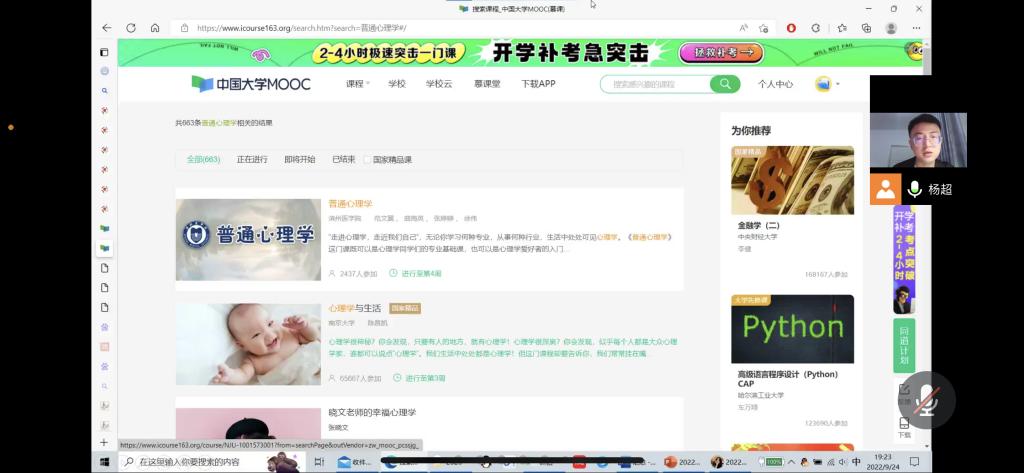Open read aloud icon in address bar

pos(743,28)
